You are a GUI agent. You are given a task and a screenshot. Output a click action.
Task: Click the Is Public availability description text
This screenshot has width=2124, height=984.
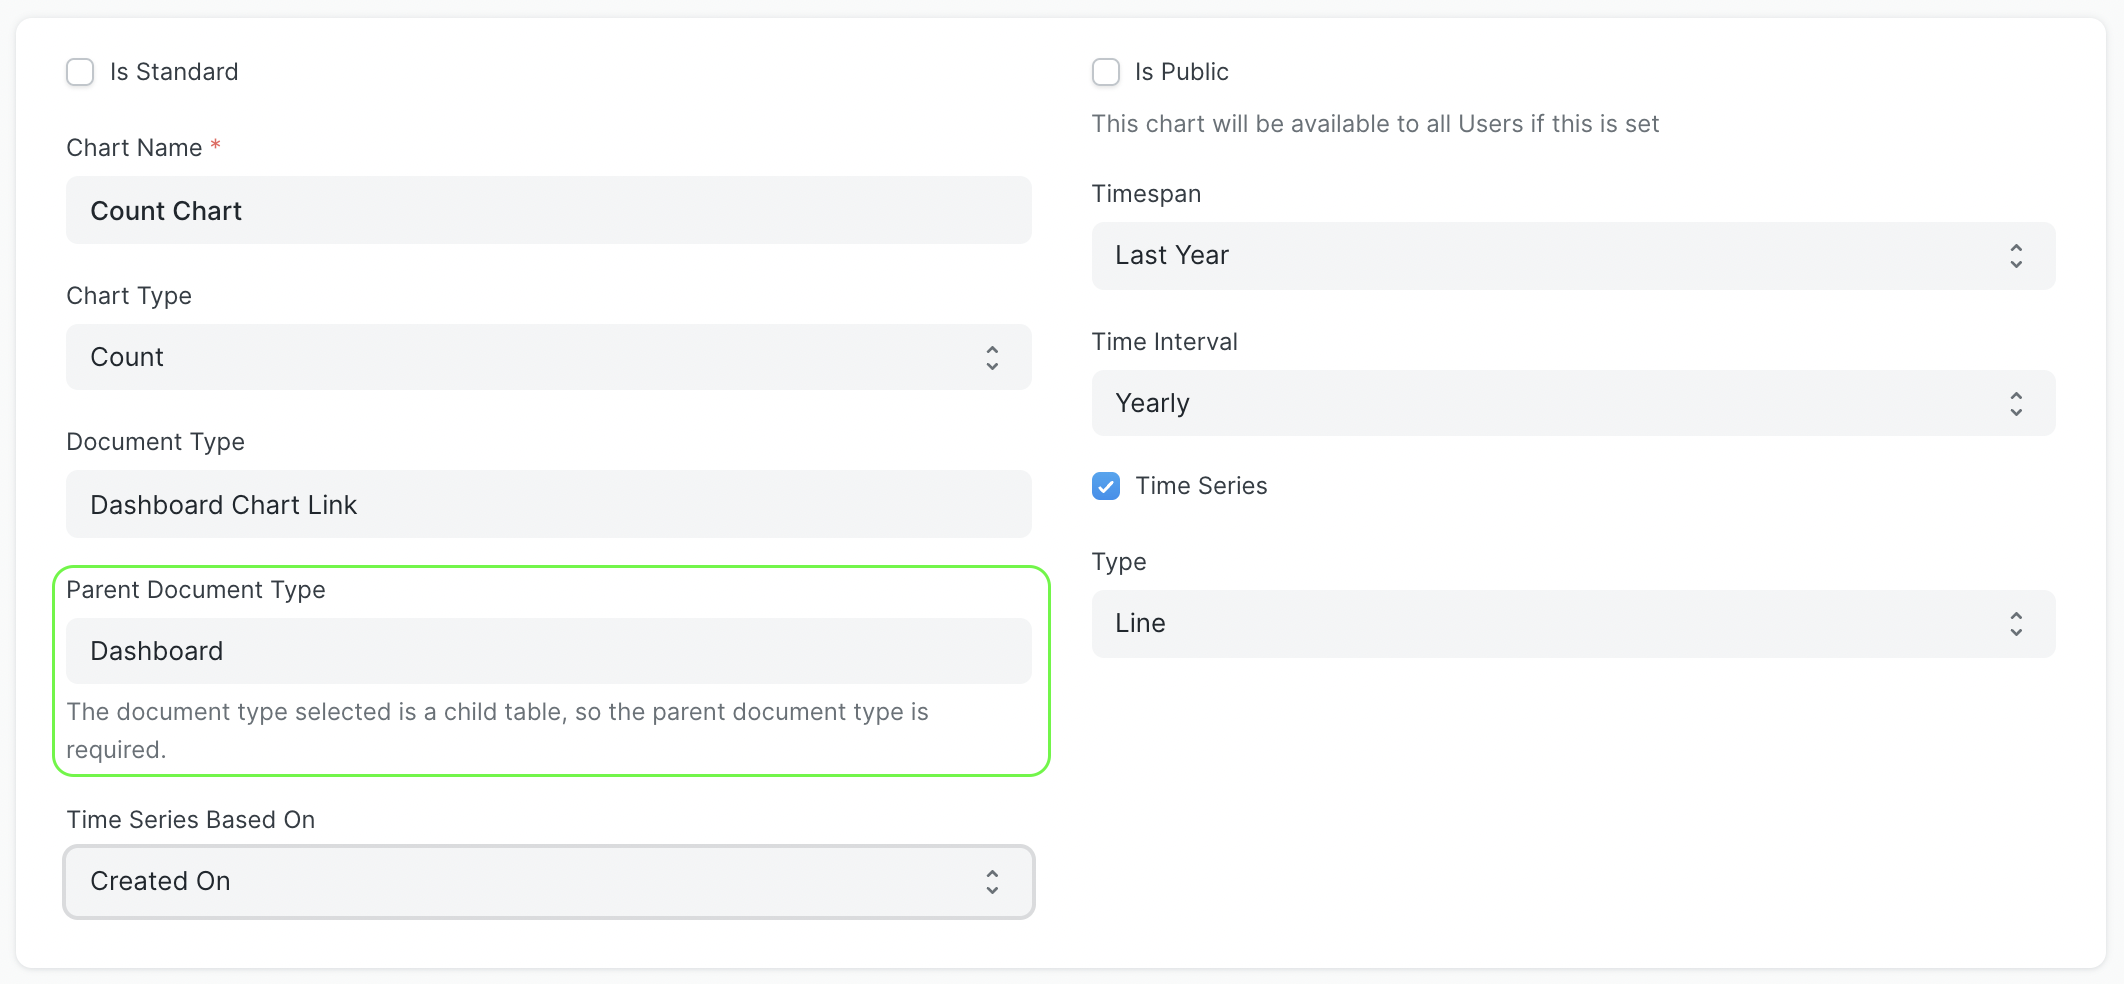click(1375, 124)
